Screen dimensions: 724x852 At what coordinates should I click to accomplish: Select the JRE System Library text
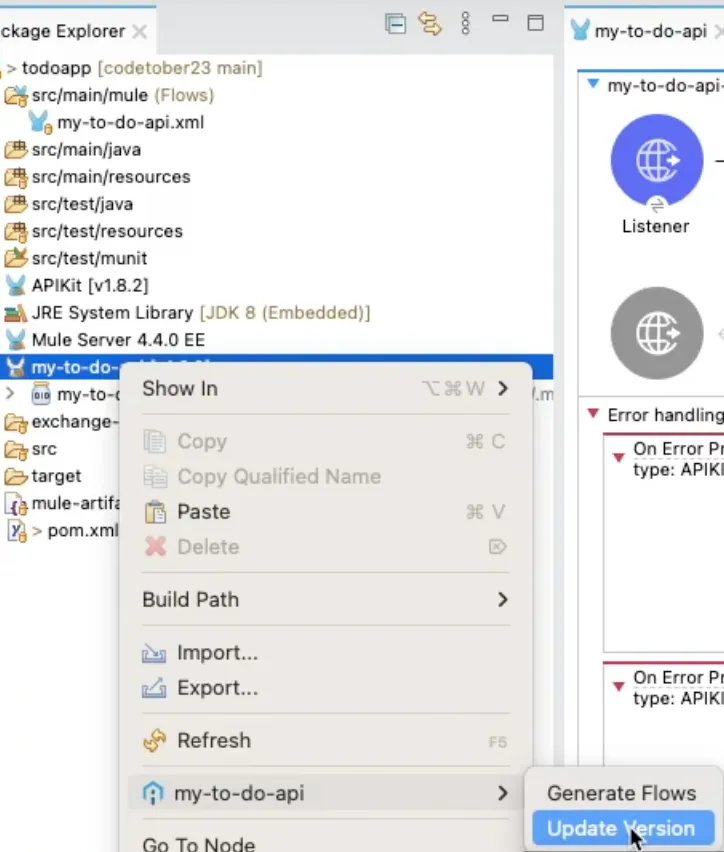(113, 313)
